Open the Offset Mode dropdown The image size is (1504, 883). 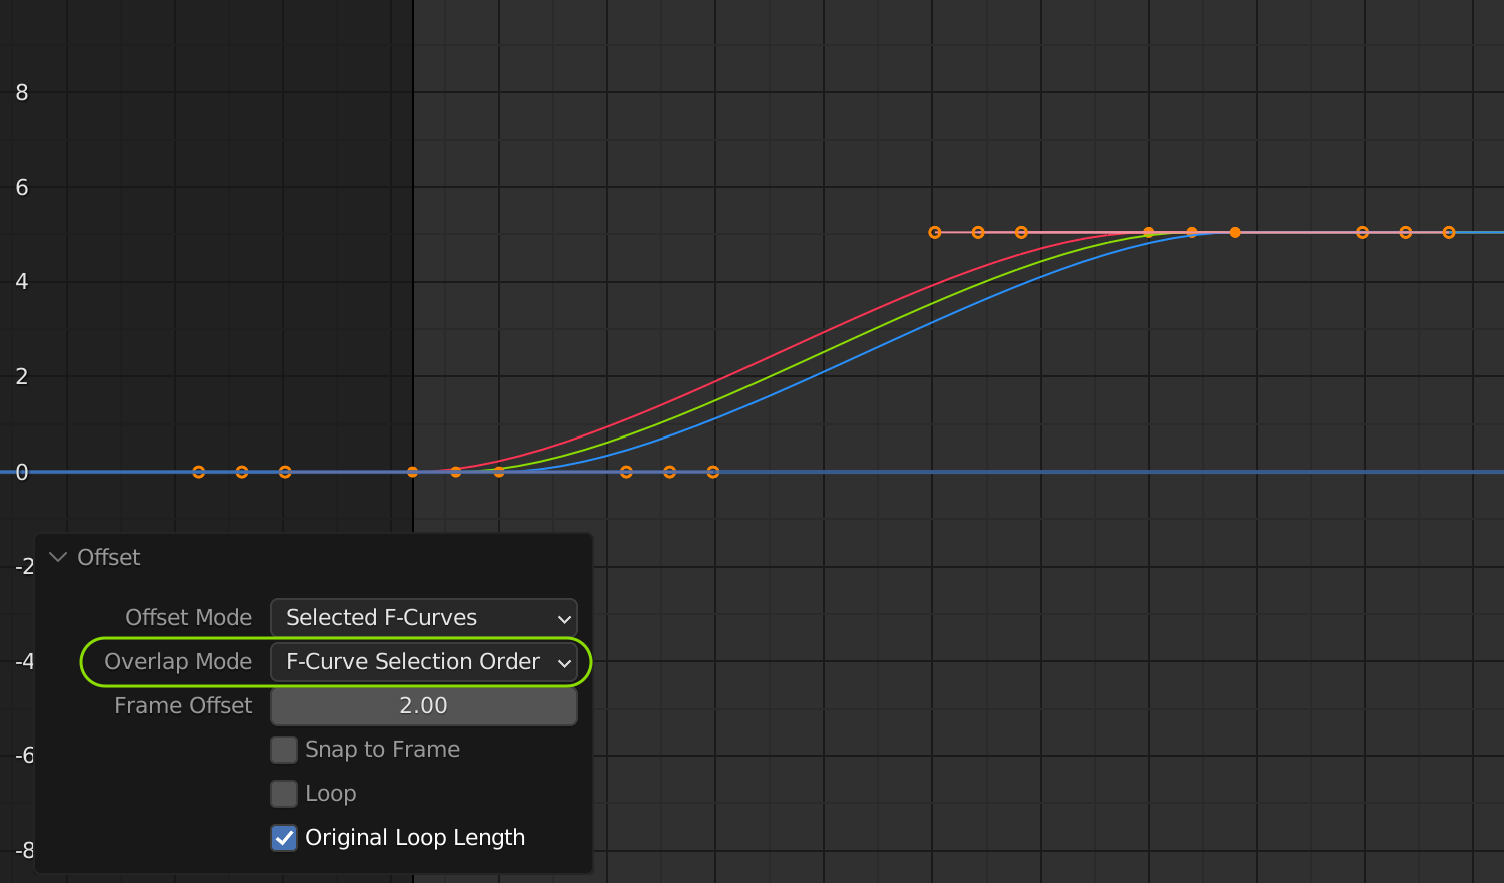tap(424, 617)
